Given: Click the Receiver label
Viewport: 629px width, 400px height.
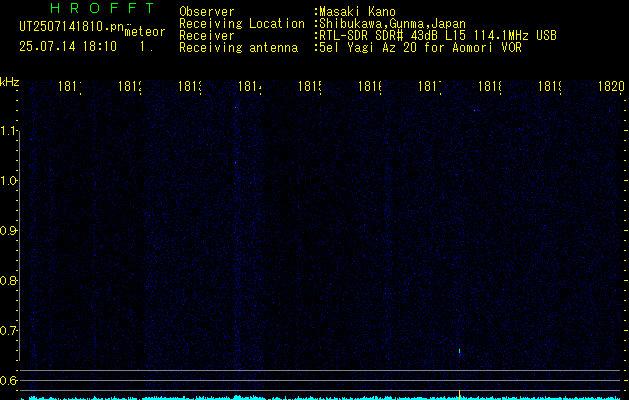Looking at the screenshot, I should point(207,36).
